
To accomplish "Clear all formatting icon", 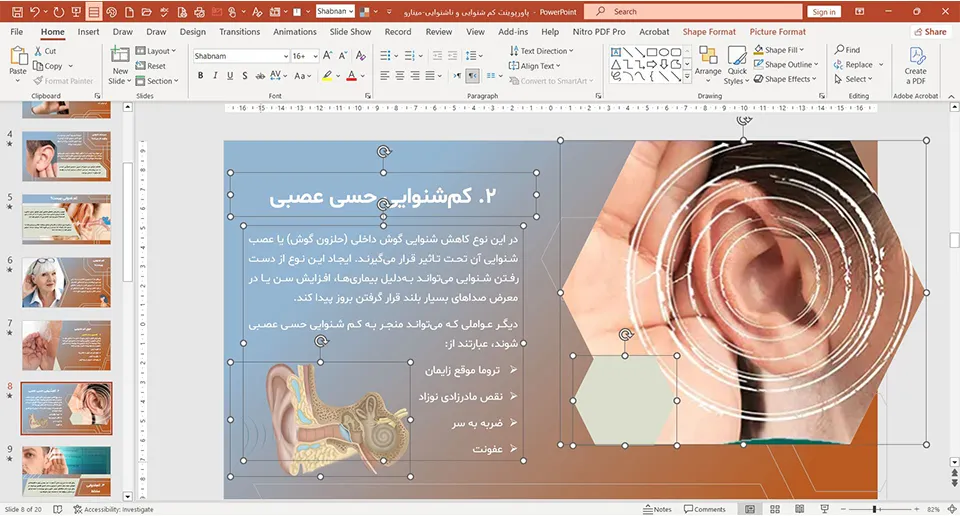I will (361, 56).
